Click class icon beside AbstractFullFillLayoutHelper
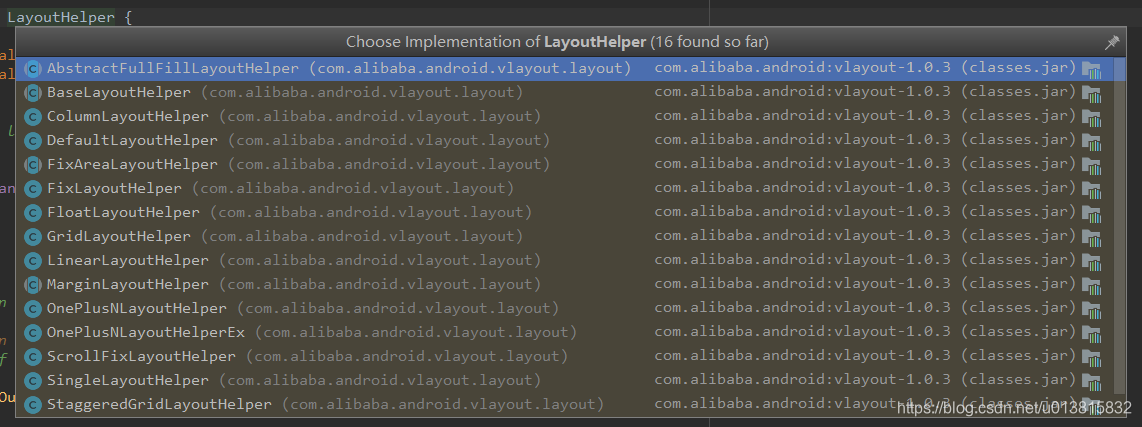This screenshot has height=427, width=1142. tap(32, 69)
